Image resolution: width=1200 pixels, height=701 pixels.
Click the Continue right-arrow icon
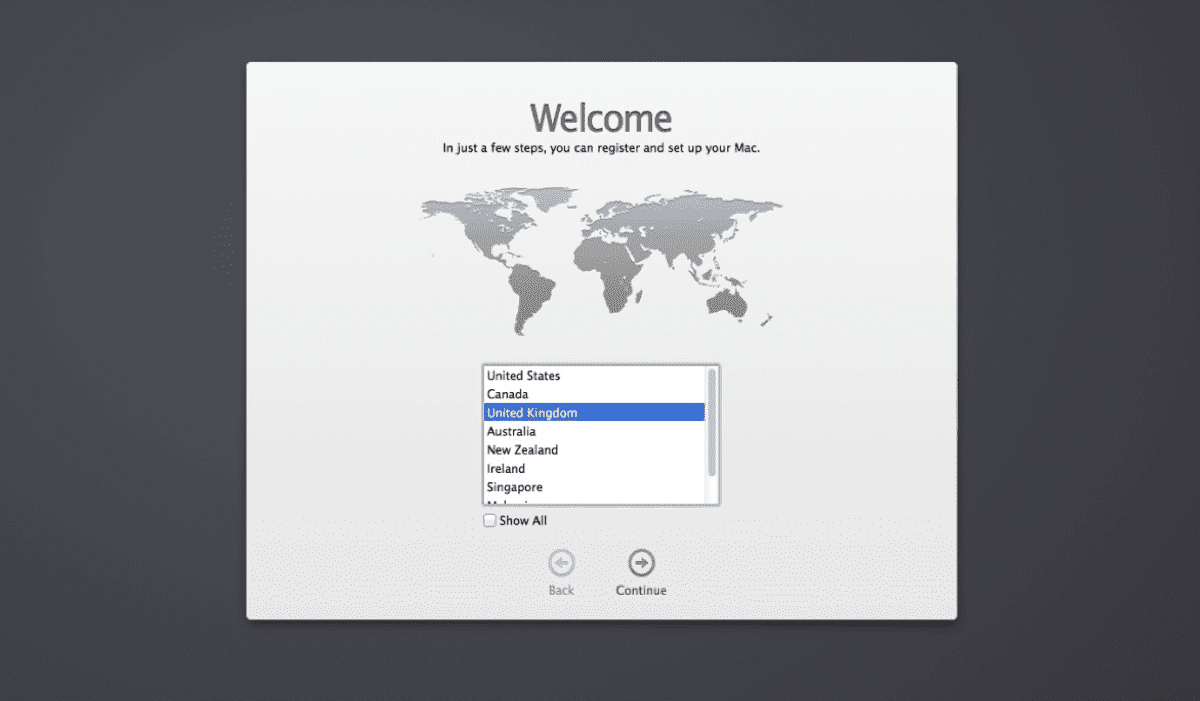(x=641, y=563)
